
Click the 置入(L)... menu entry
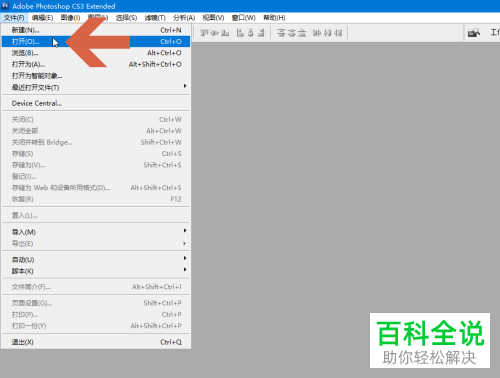(x=96, y=215)
